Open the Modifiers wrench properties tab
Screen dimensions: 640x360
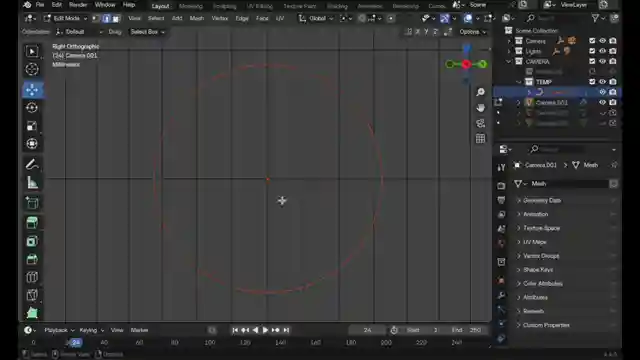coord(501,295)
